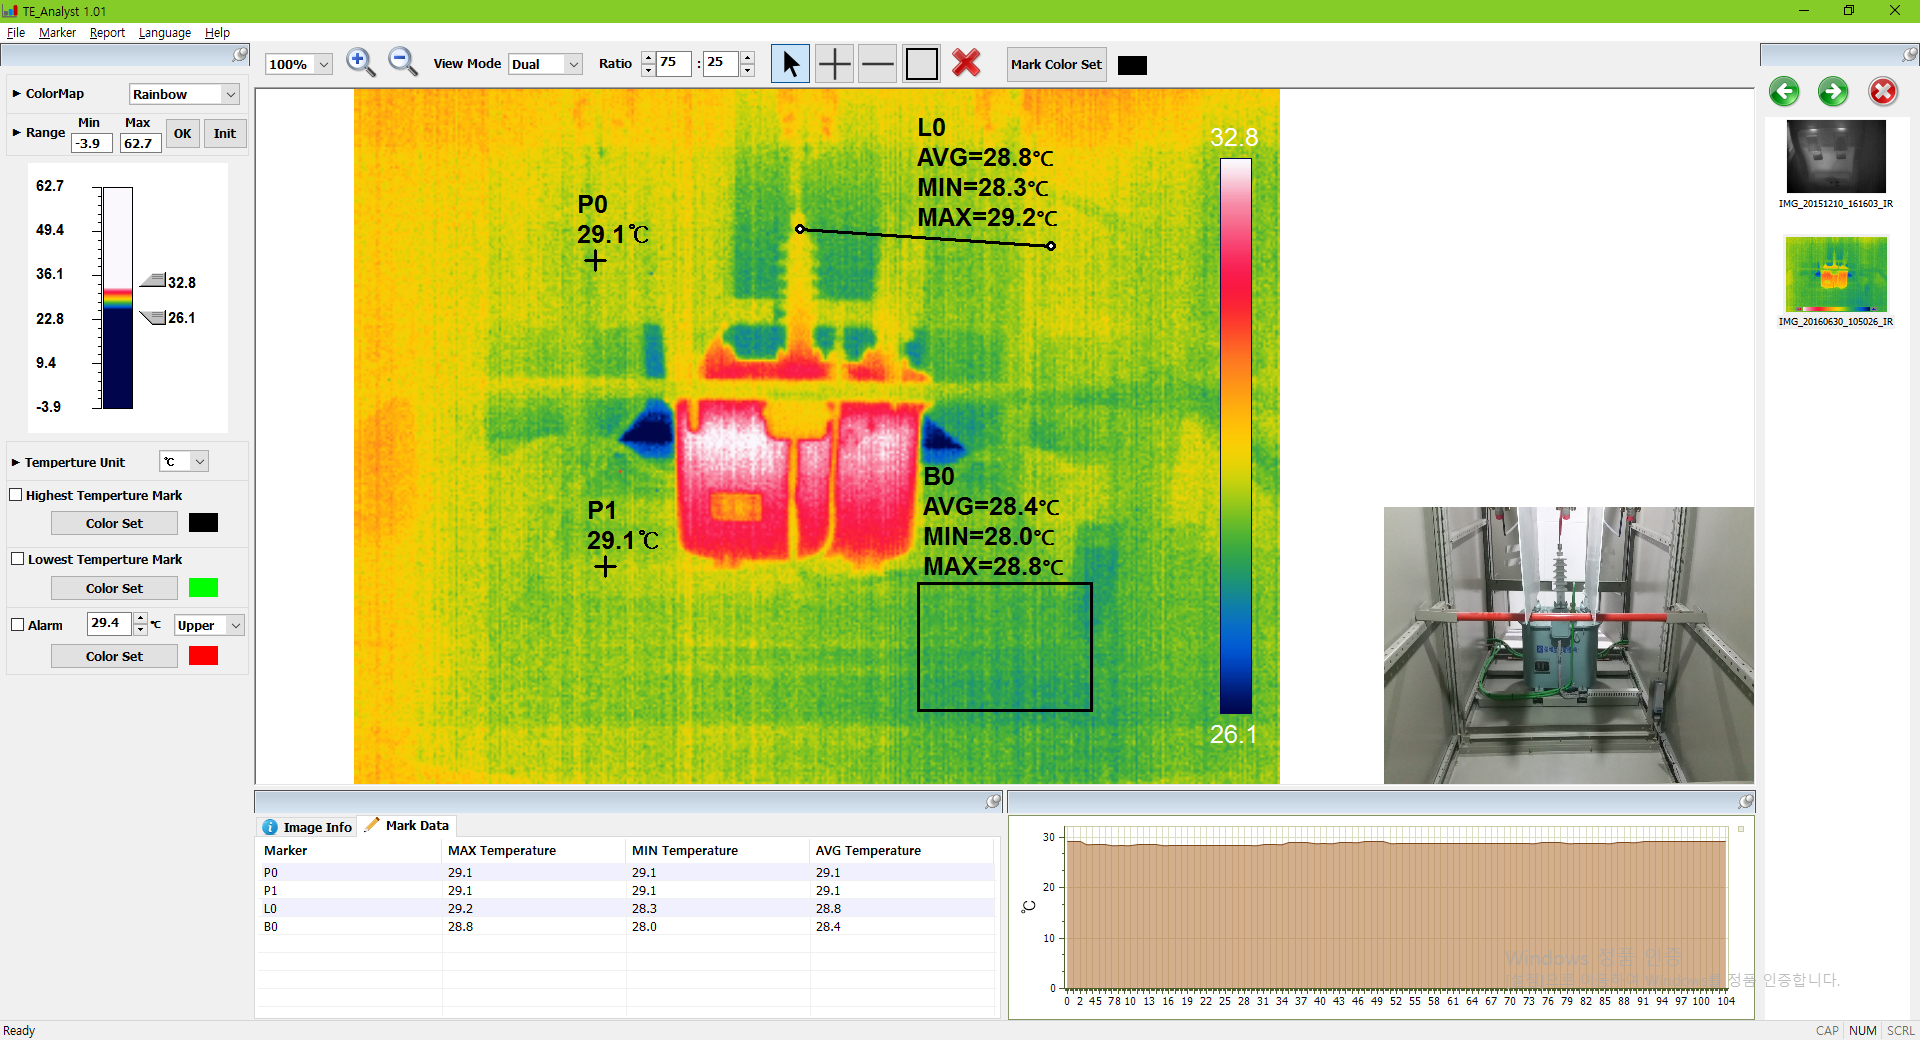
Task: Enable the Highest Temperature Mark checkbox
Action: click(x=16, y=495)
